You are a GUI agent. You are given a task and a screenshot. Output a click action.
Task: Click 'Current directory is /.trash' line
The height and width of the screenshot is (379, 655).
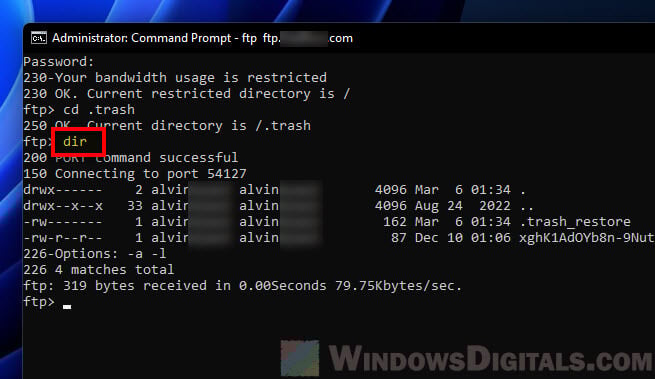coord(167,126)
